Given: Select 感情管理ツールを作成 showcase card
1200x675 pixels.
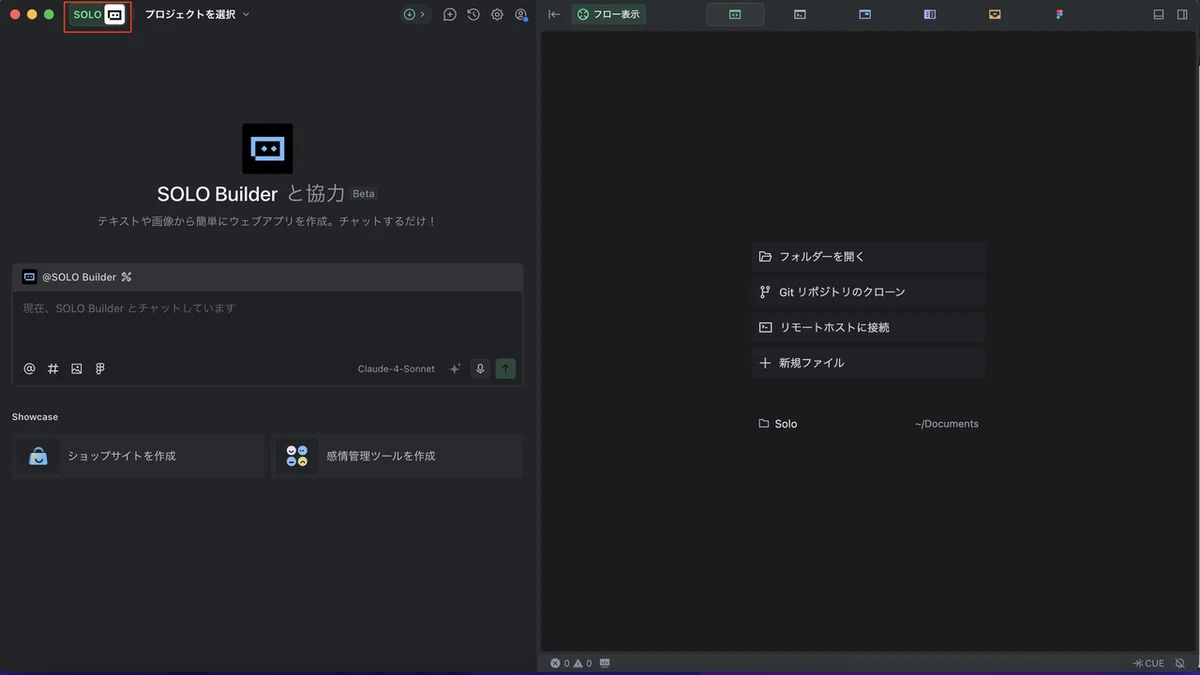Looking at the screenshot, I should tap(397, 456).
